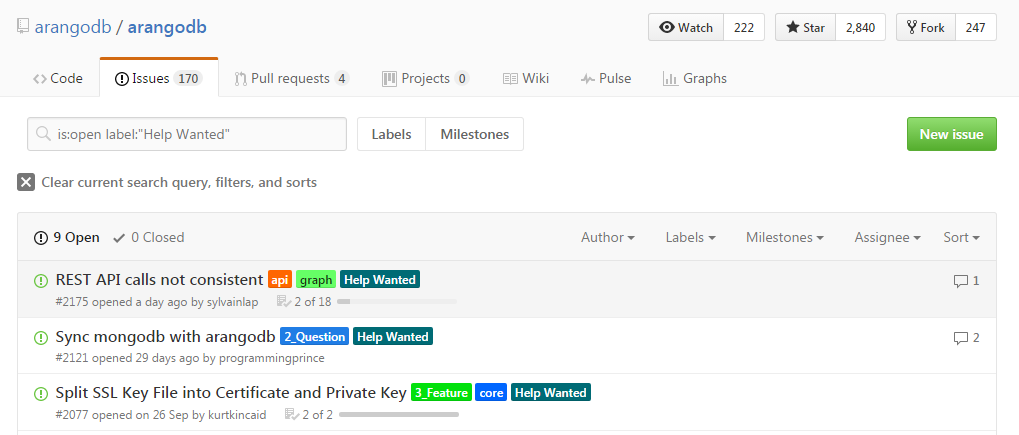Expand the Author filter dropdown
Image resolution: width=1019 pixels, height=435 pixels.
[608, 237]
